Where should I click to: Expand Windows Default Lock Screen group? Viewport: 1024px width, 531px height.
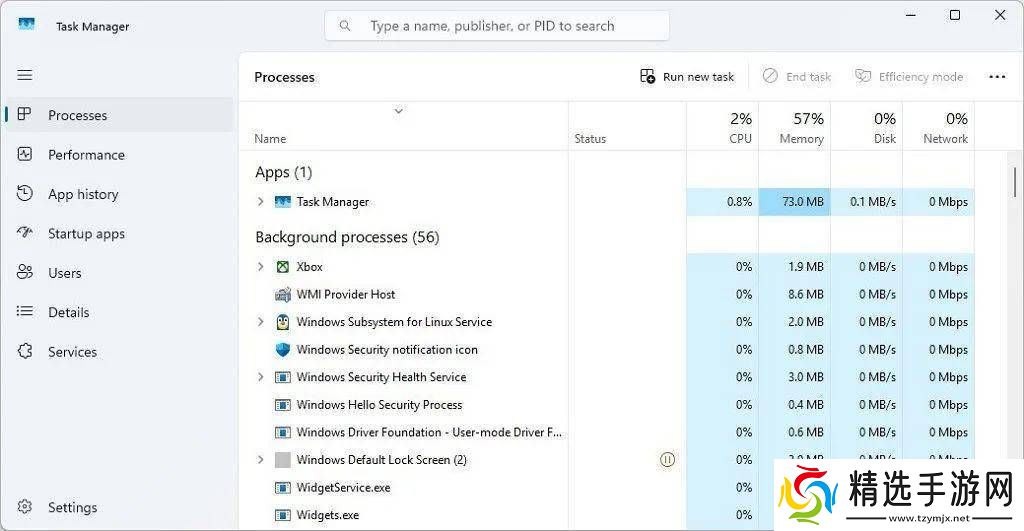[261, 460]
